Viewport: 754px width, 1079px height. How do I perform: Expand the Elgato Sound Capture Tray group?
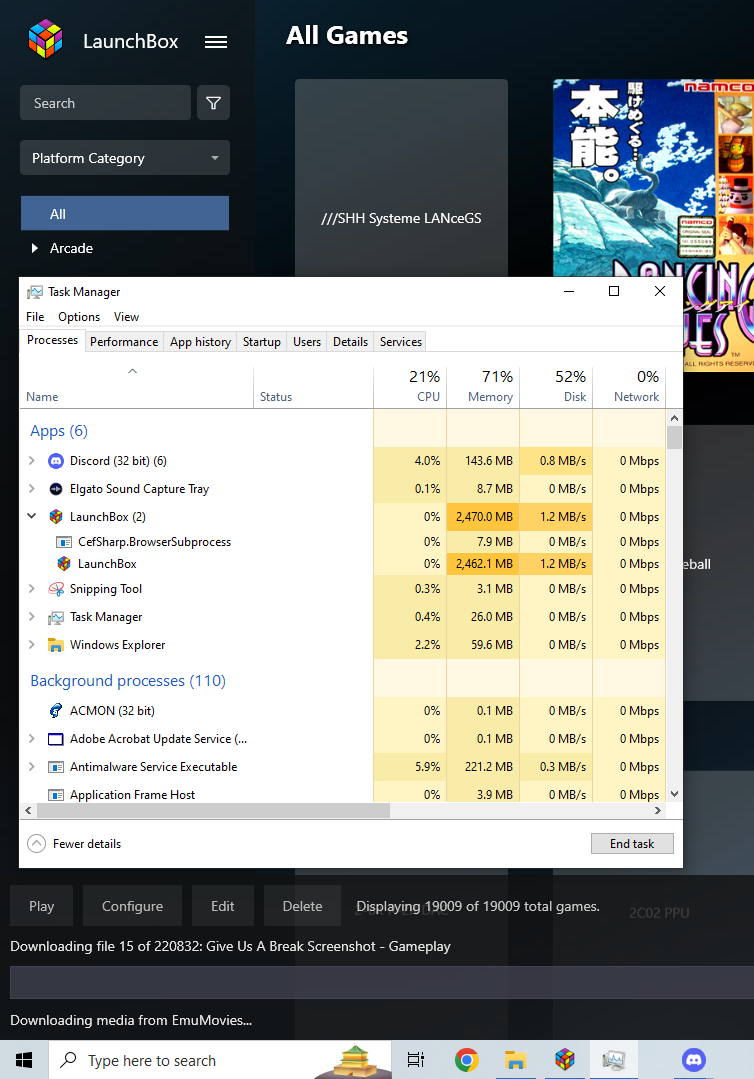32,489
